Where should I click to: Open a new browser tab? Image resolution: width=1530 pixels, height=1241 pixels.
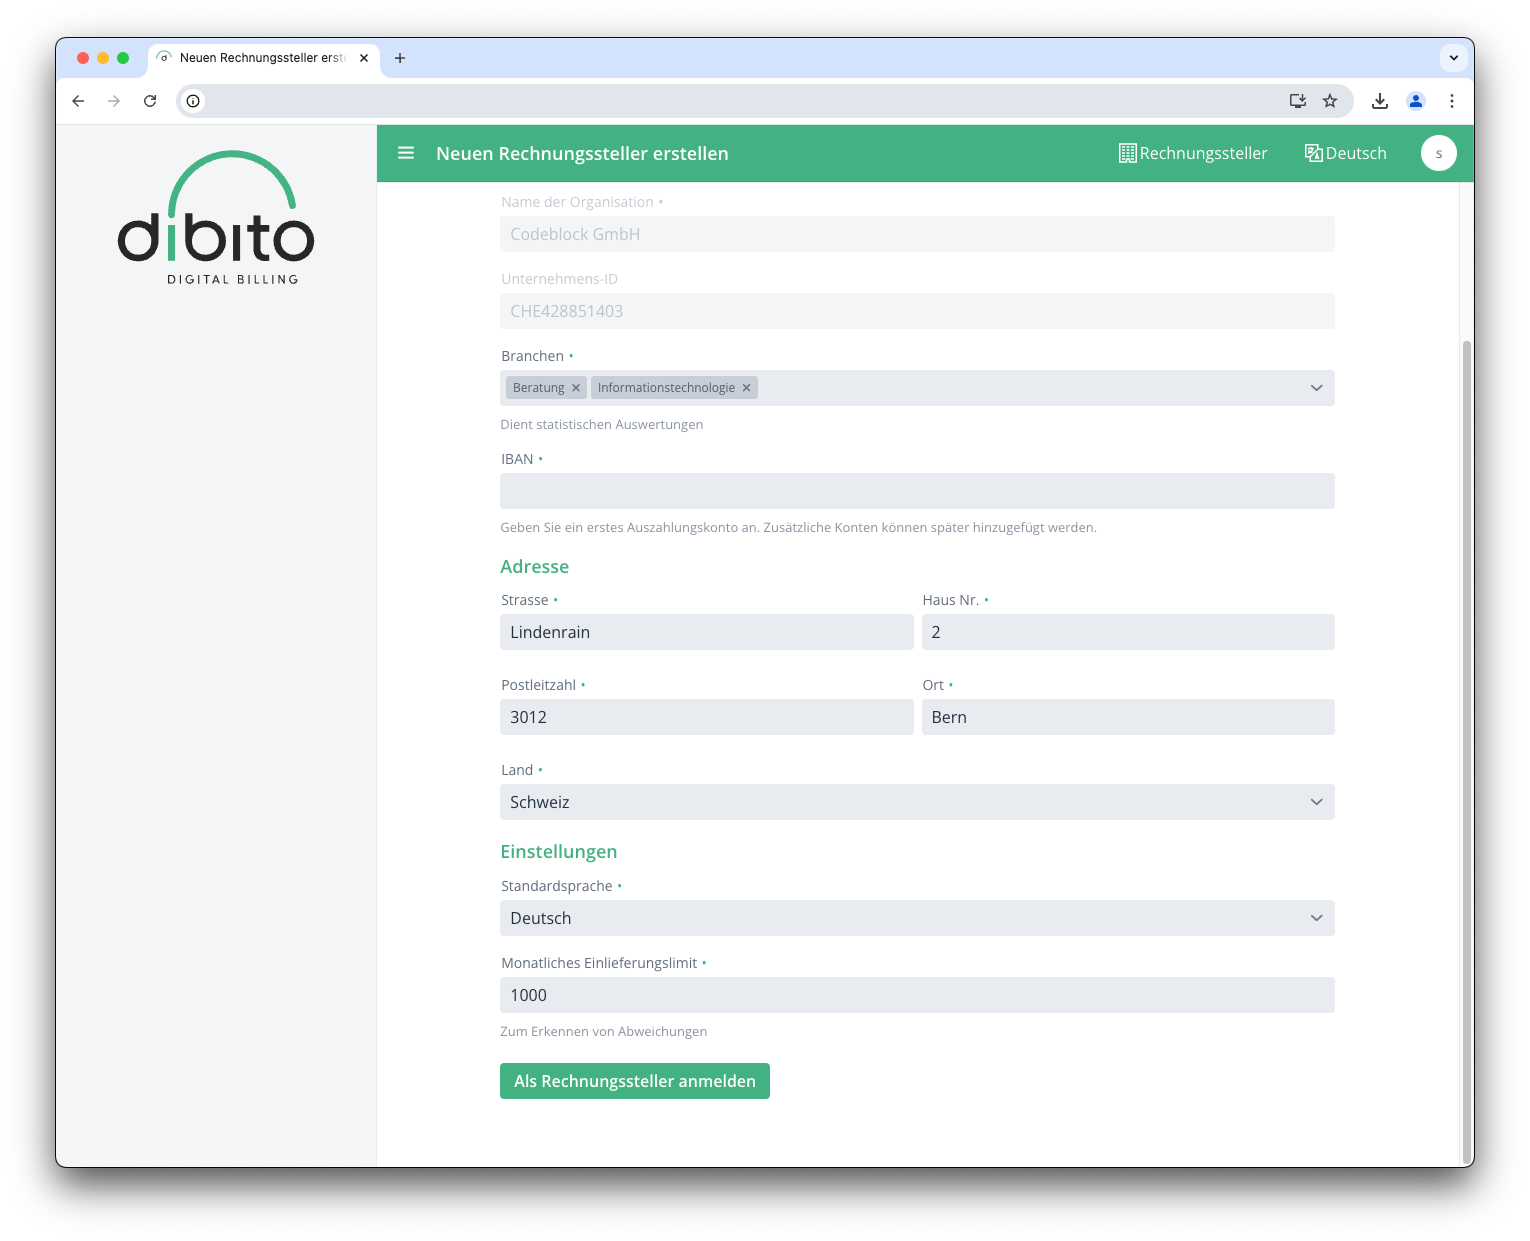coord(400,58)
